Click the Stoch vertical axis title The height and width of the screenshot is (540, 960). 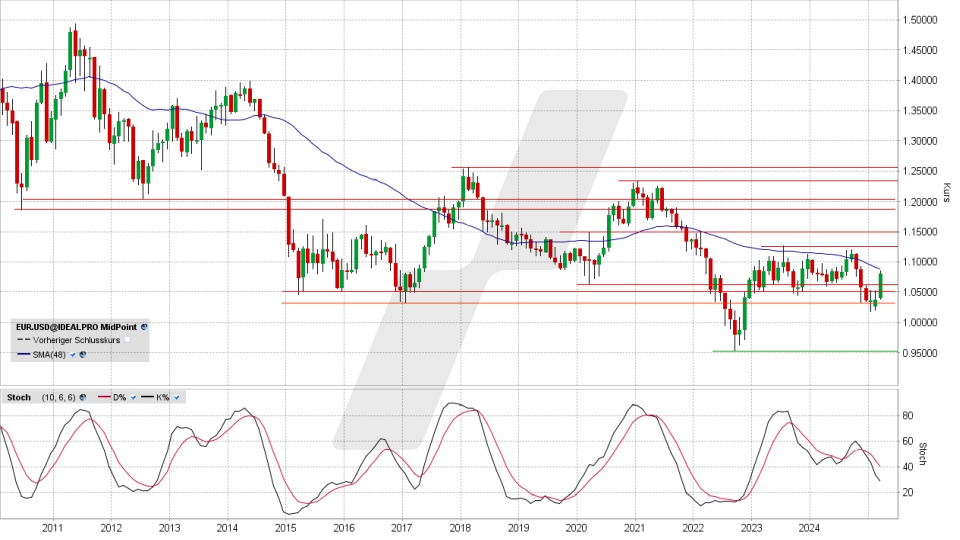[923, 454]
